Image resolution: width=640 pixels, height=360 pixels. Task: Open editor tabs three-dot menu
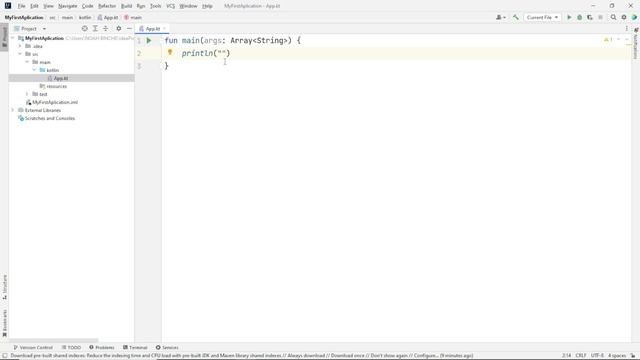627,29
